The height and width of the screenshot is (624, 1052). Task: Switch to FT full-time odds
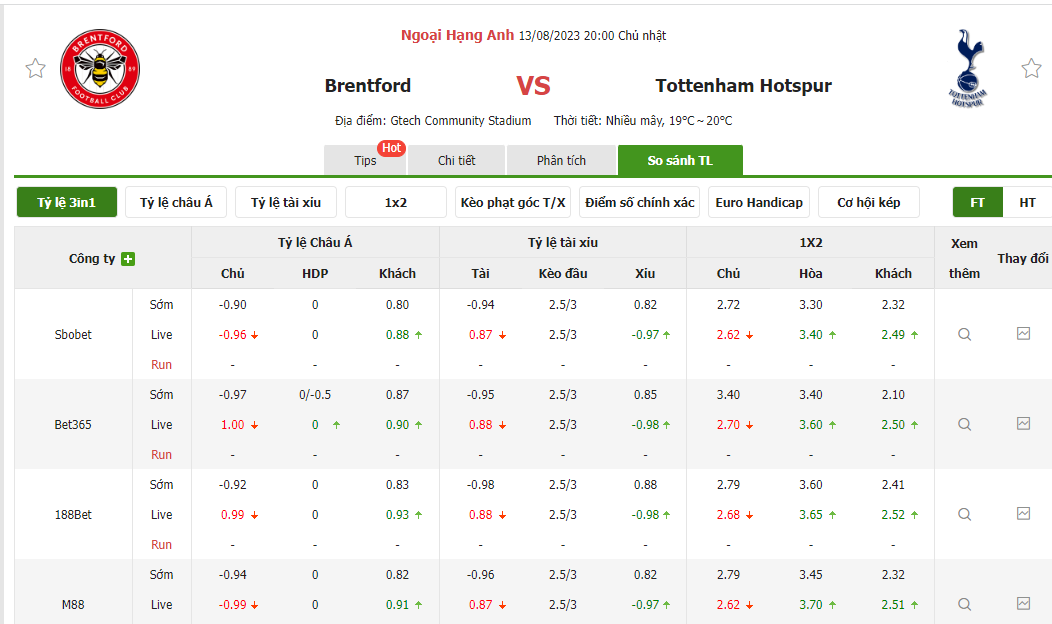coord(978,202)
